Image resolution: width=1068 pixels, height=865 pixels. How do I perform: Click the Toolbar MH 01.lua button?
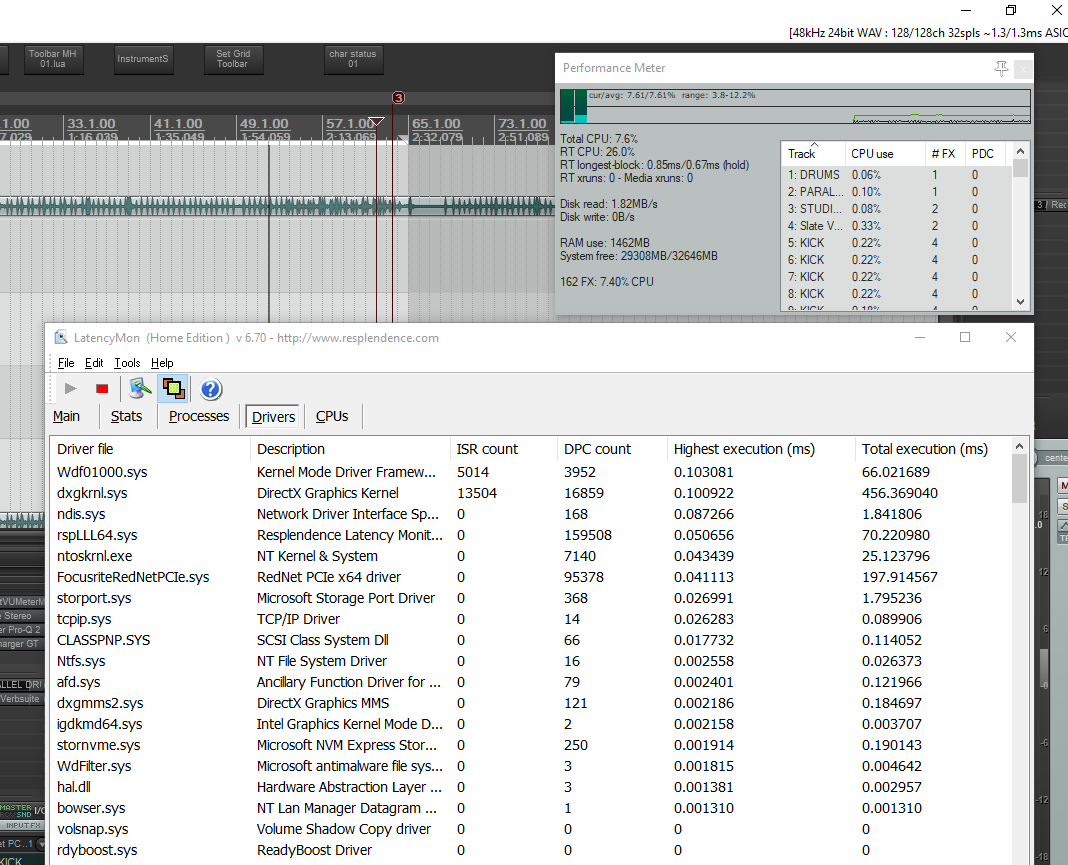pos(52,59)
